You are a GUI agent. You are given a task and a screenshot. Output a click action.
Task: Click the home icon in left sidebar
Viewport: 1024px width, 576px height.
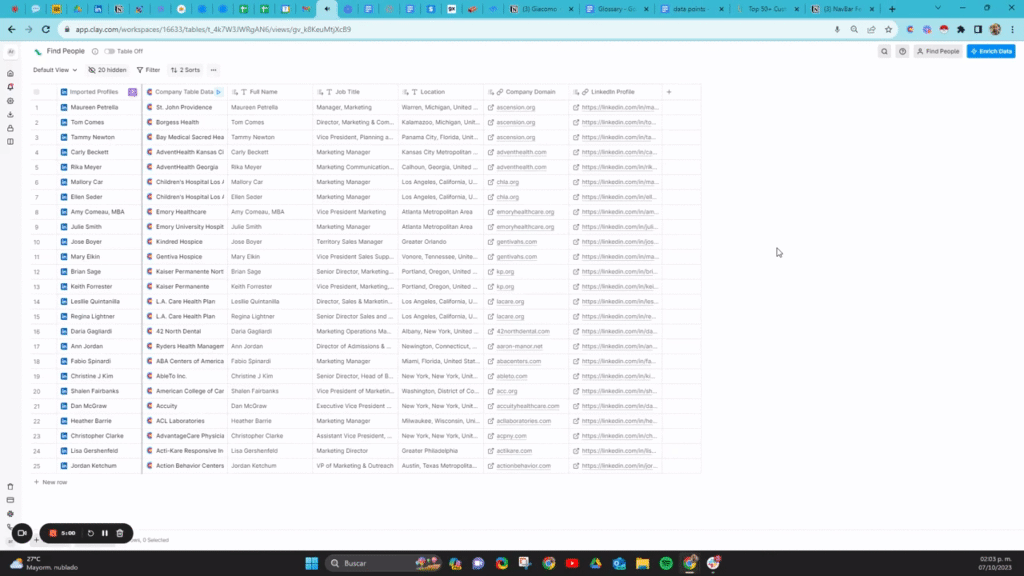coord(10,73)
